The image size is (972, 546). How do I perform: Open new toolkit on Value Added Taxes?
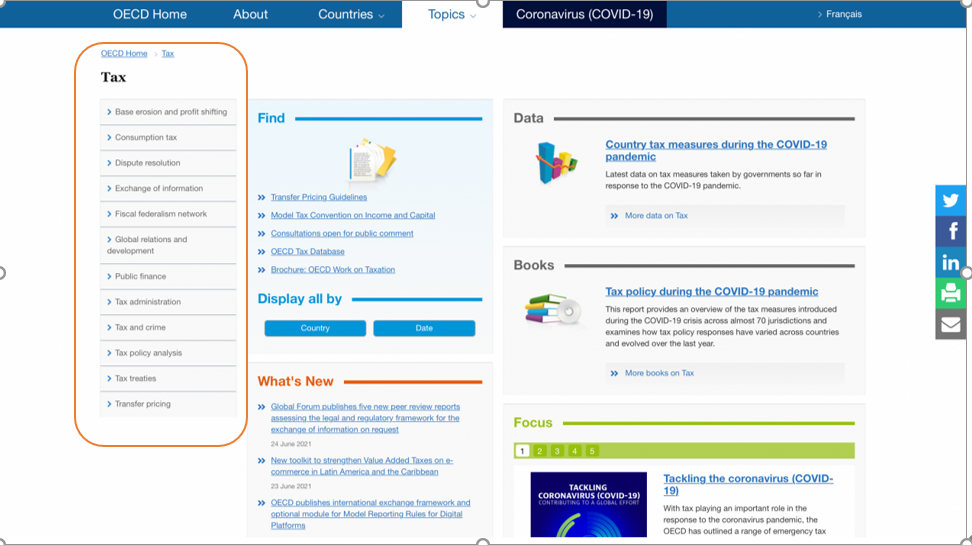click(362, 466)
